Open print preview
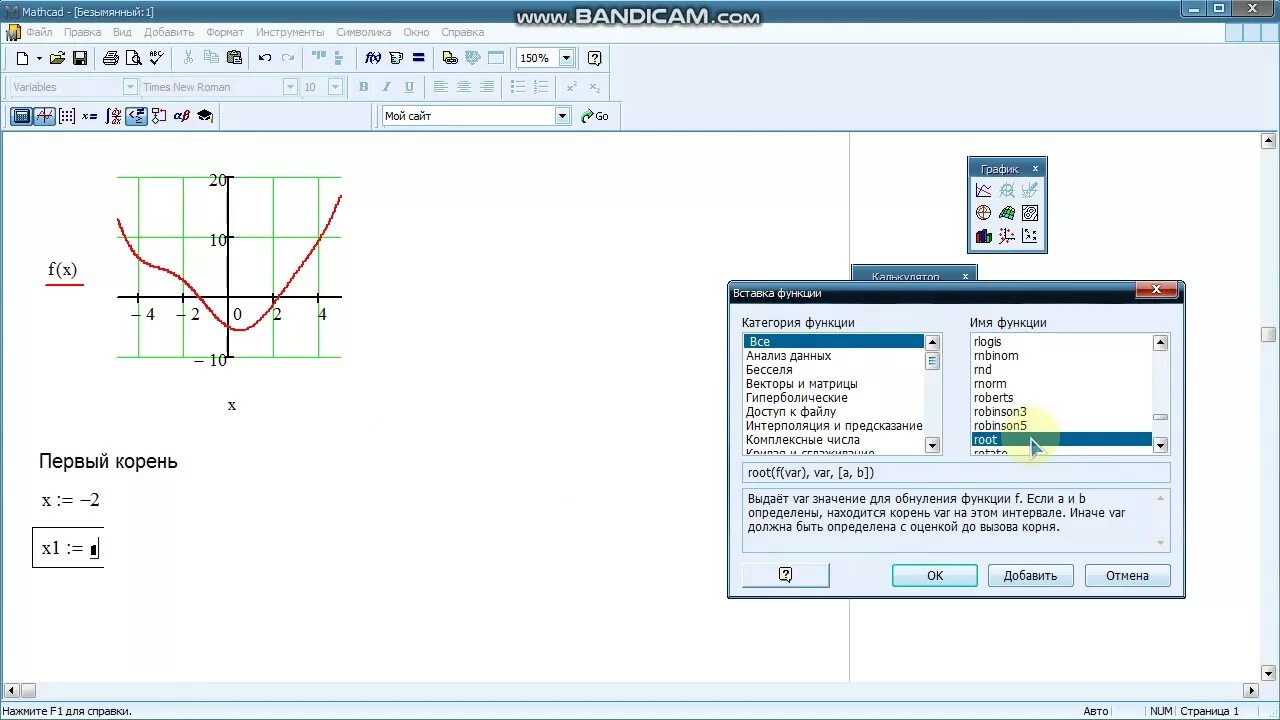Image resolution: width=1280 pixels, height=720 pixels. click(x=134, y=58)
